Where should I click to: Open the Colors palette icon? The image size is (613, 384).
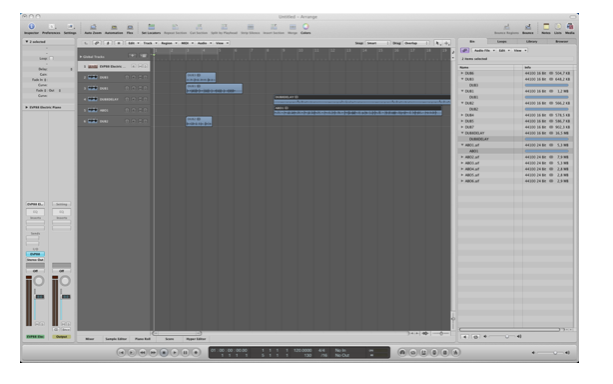(306, 28)
